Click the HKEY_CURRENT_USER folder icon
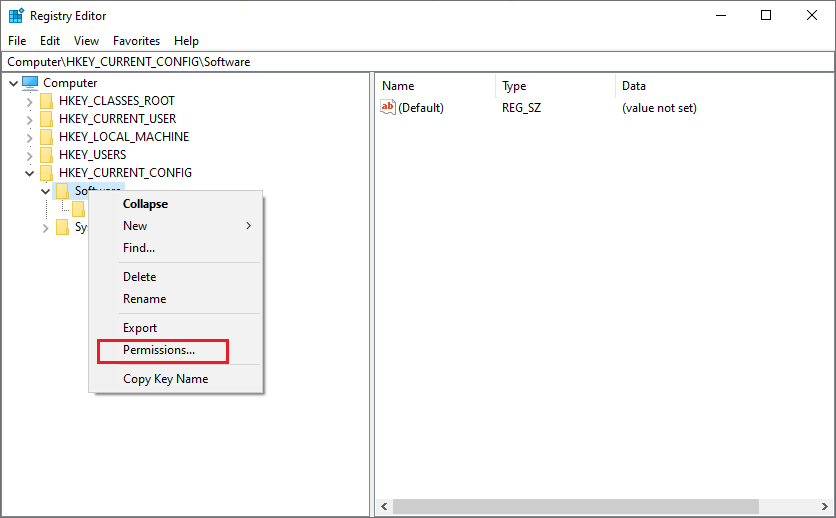This screenshot has width=836, height=518. 46,119
